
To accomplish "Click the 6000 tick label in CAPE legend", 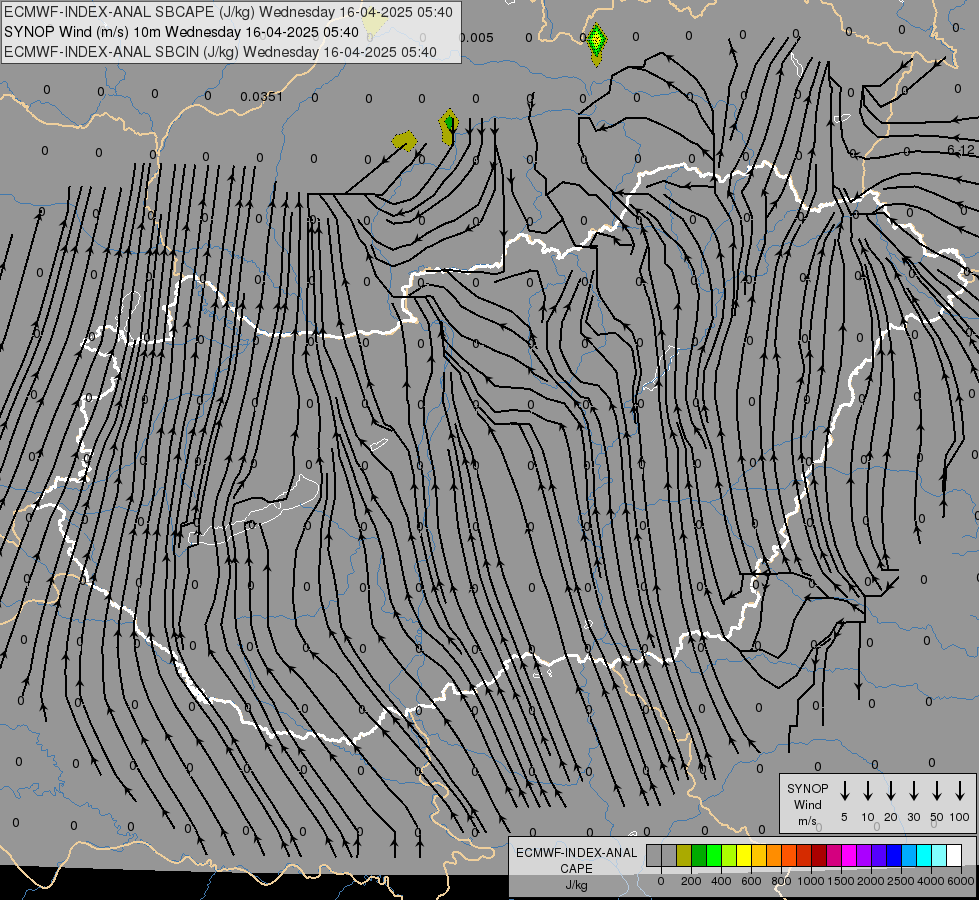I will pos(961,881).
